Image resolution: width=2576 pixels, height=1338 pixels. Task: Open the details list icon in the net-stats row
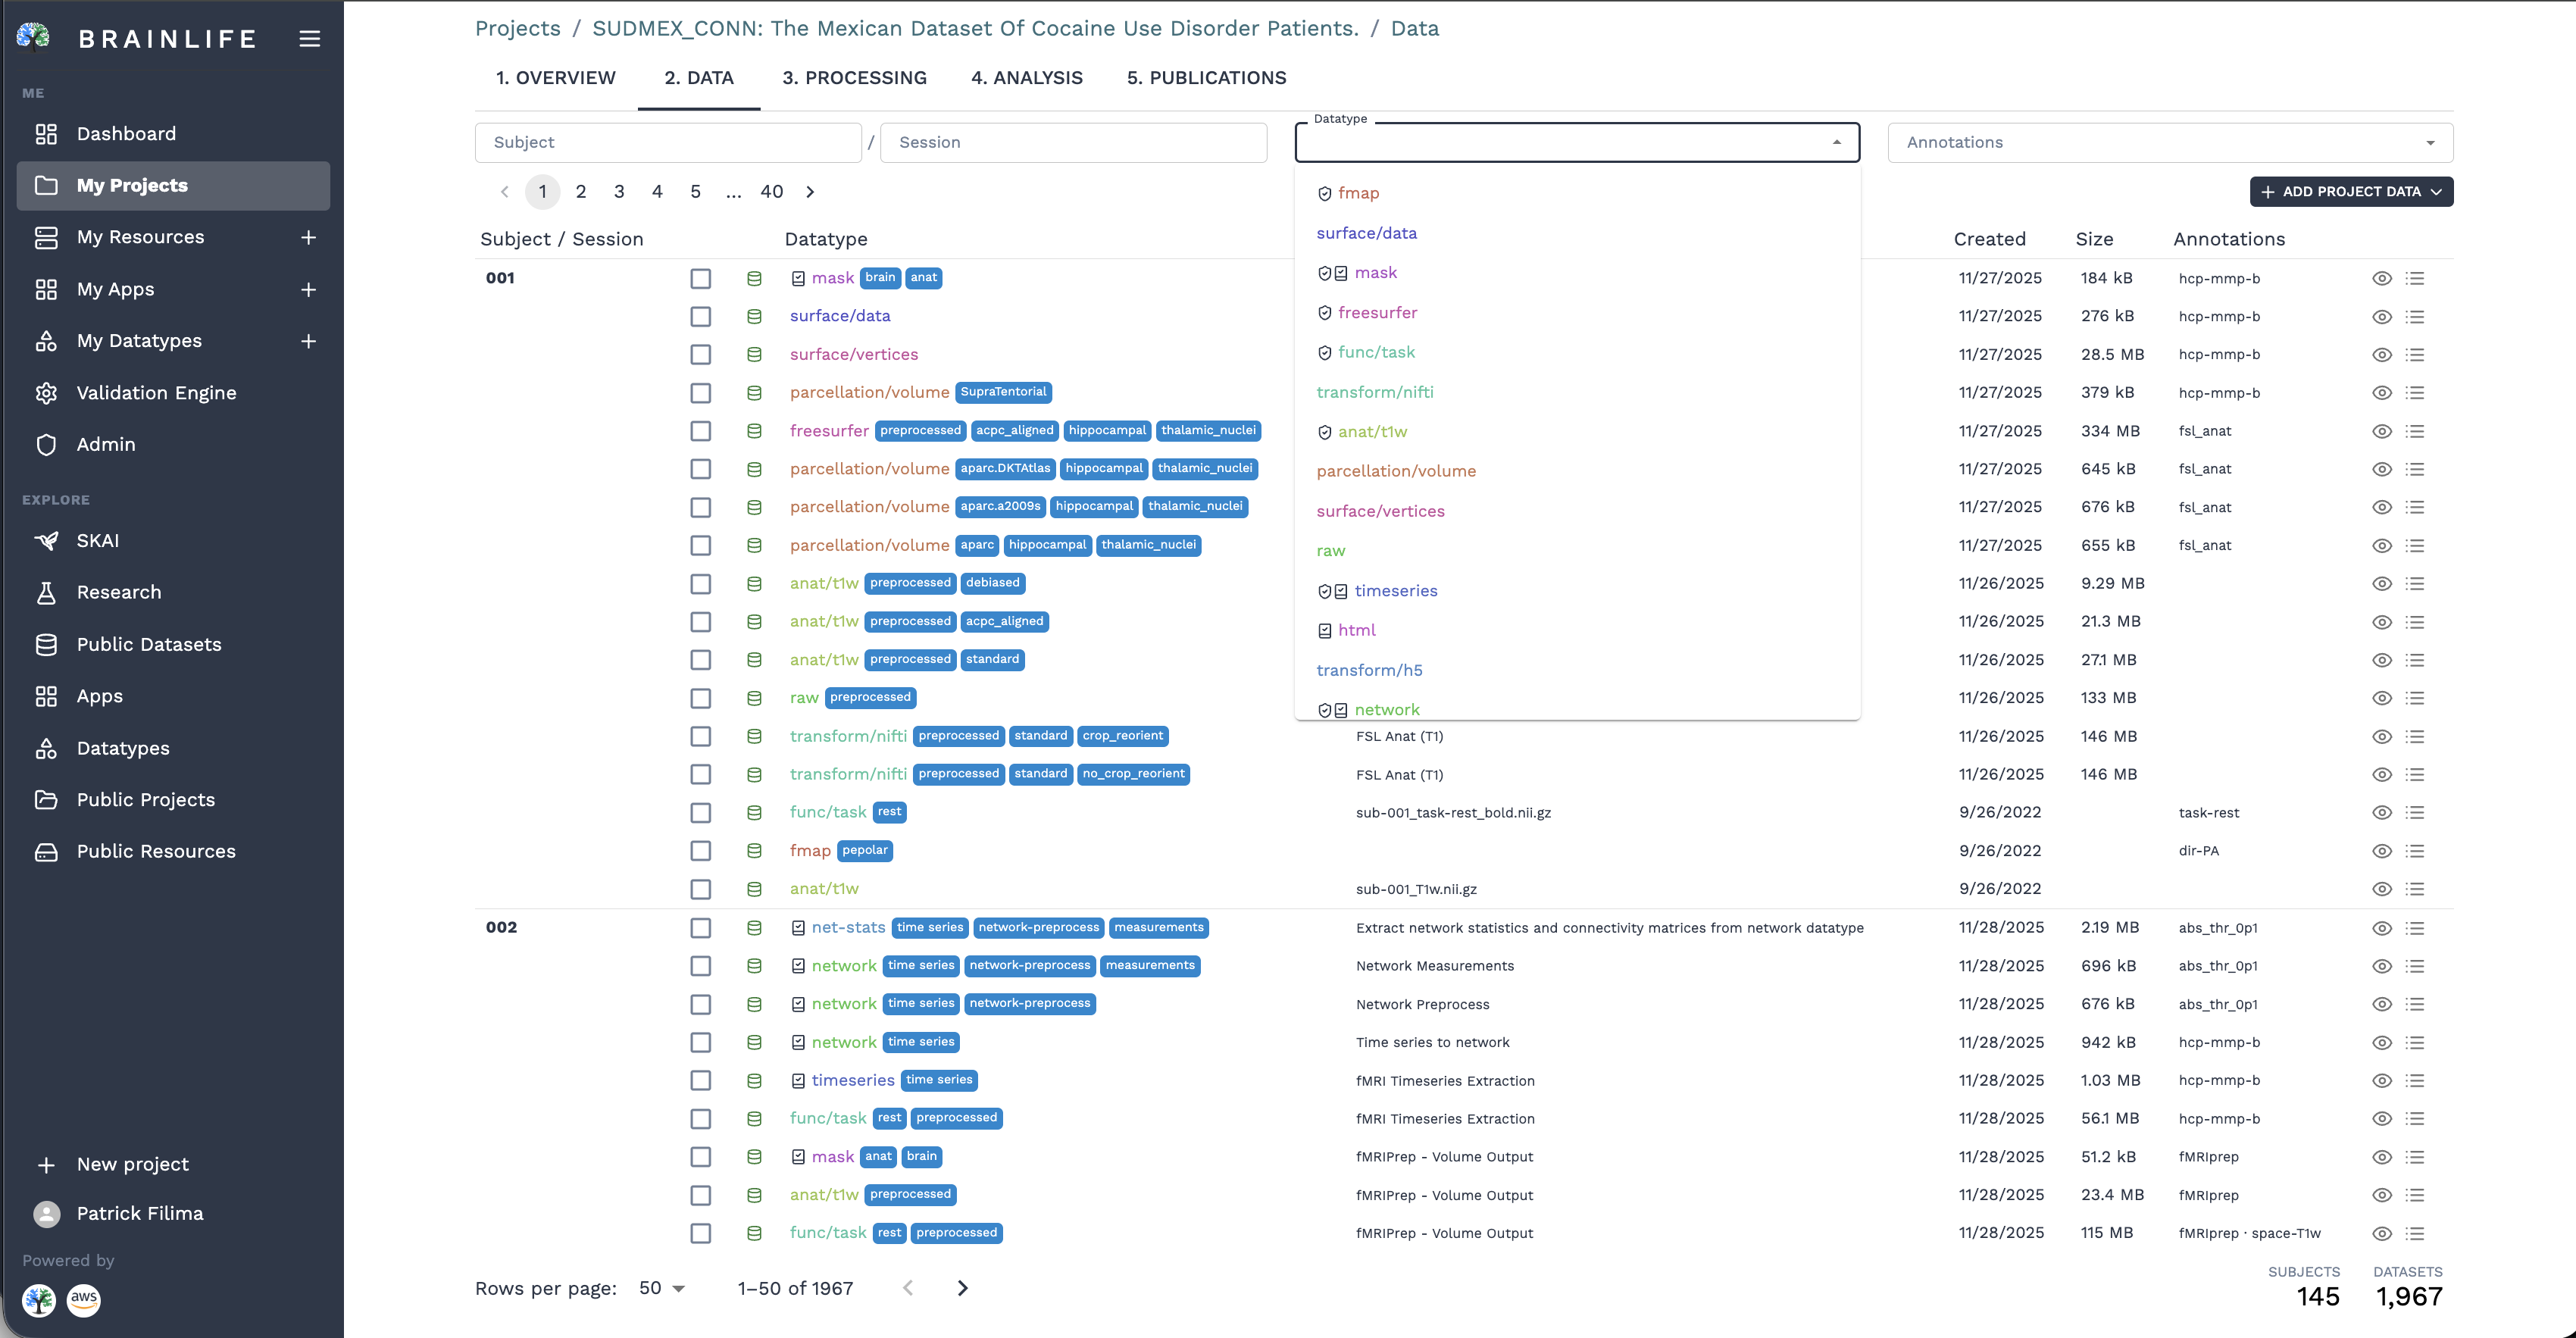click(2415, 928)
